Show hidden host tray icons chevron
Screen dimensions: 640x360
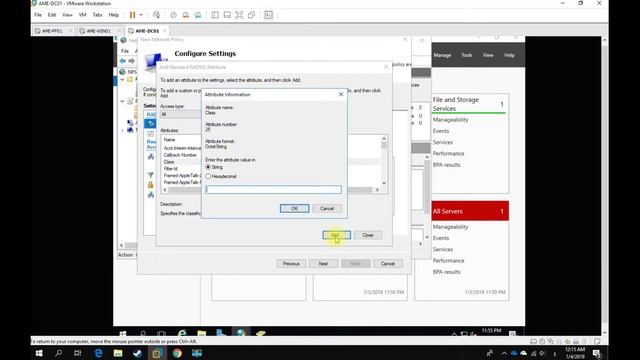tap(504, 353)
